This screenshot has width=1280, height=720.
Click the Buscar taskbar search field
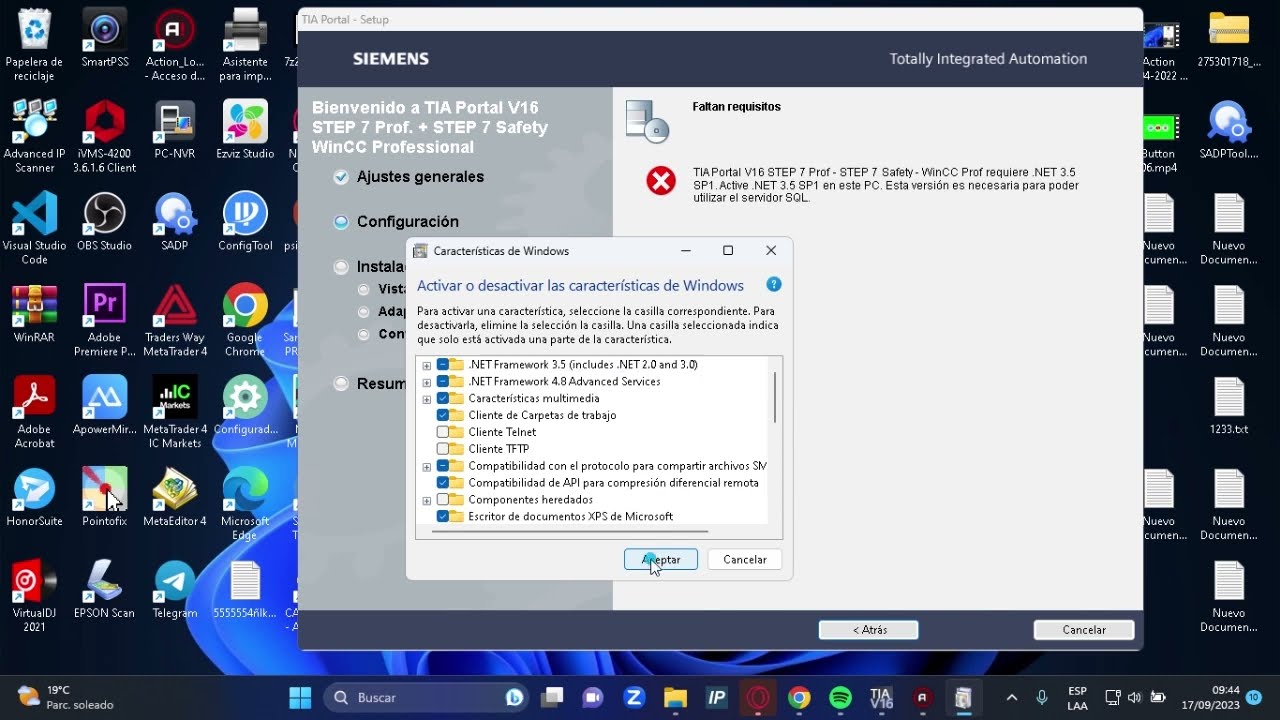[x=428, y=697]
